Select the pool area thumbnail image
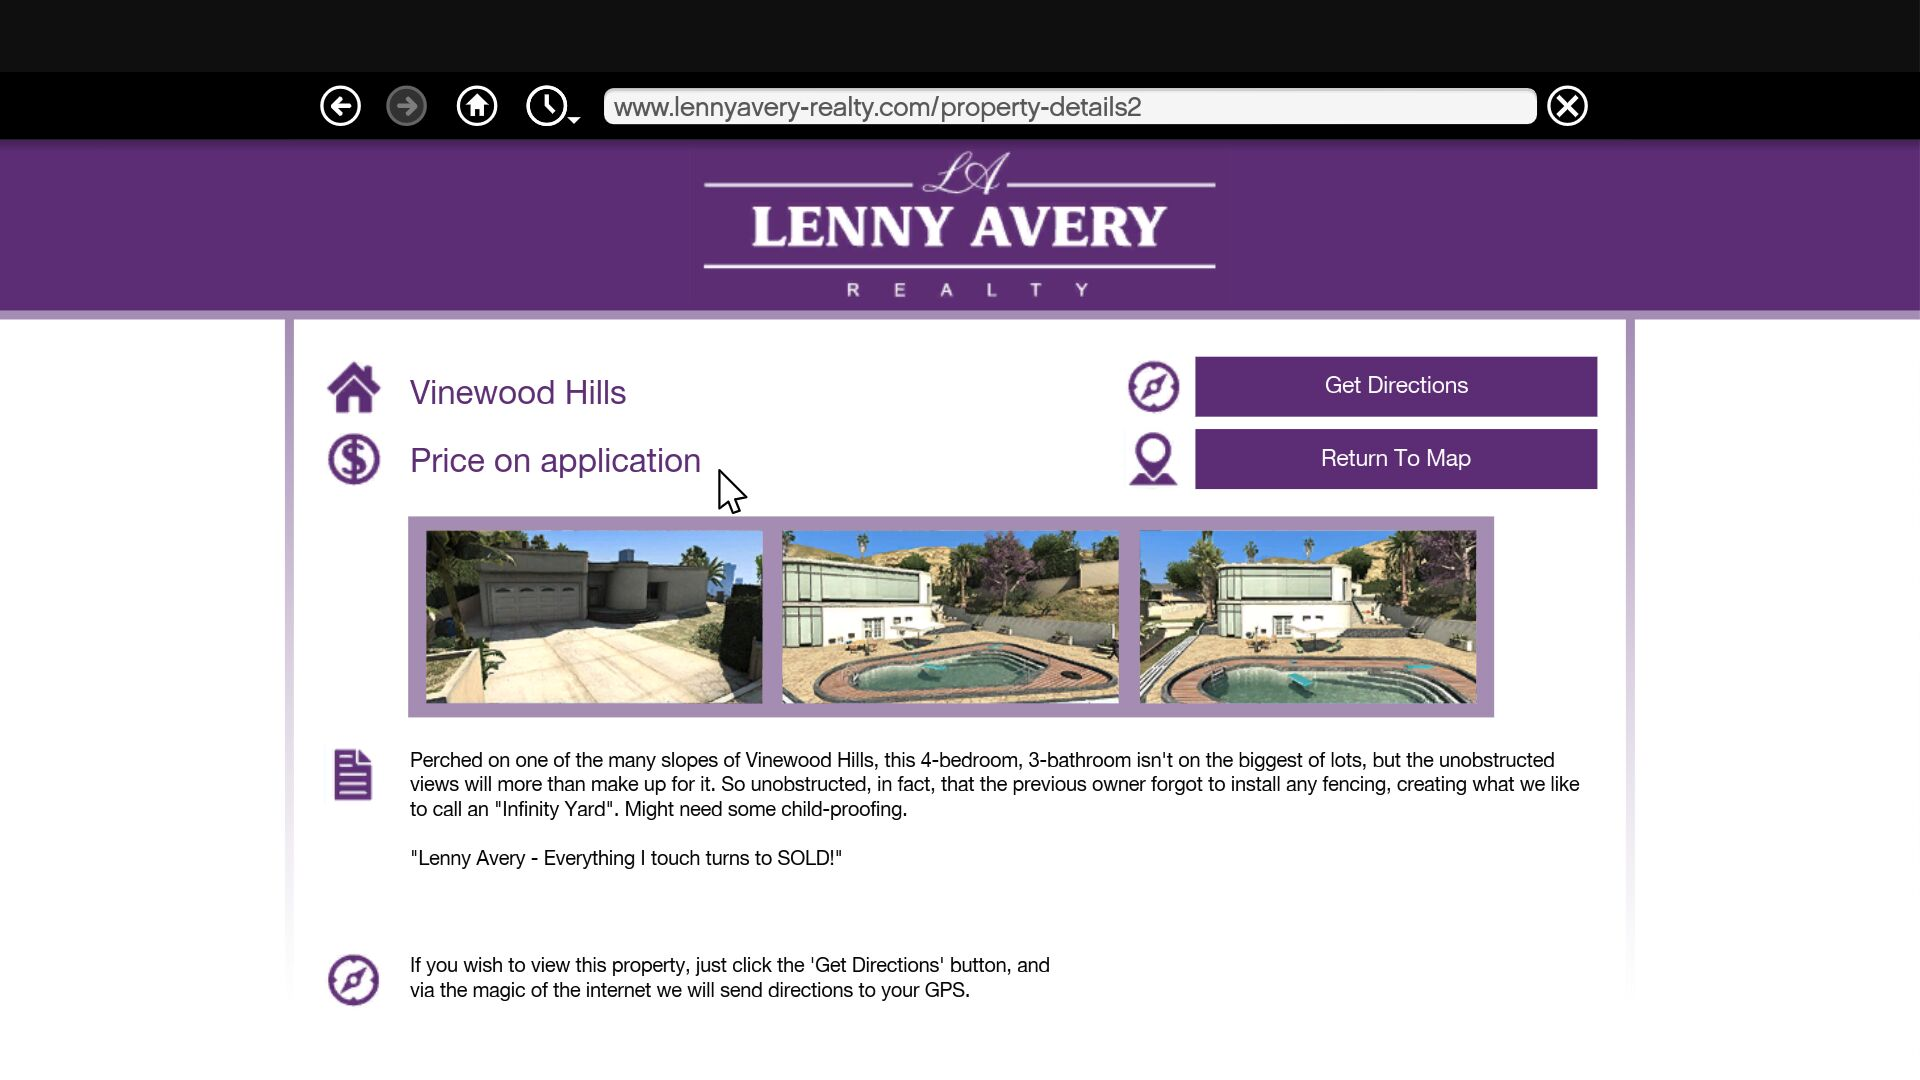Viewport: 1920px width, 1080px height. (x=949, y=615)
